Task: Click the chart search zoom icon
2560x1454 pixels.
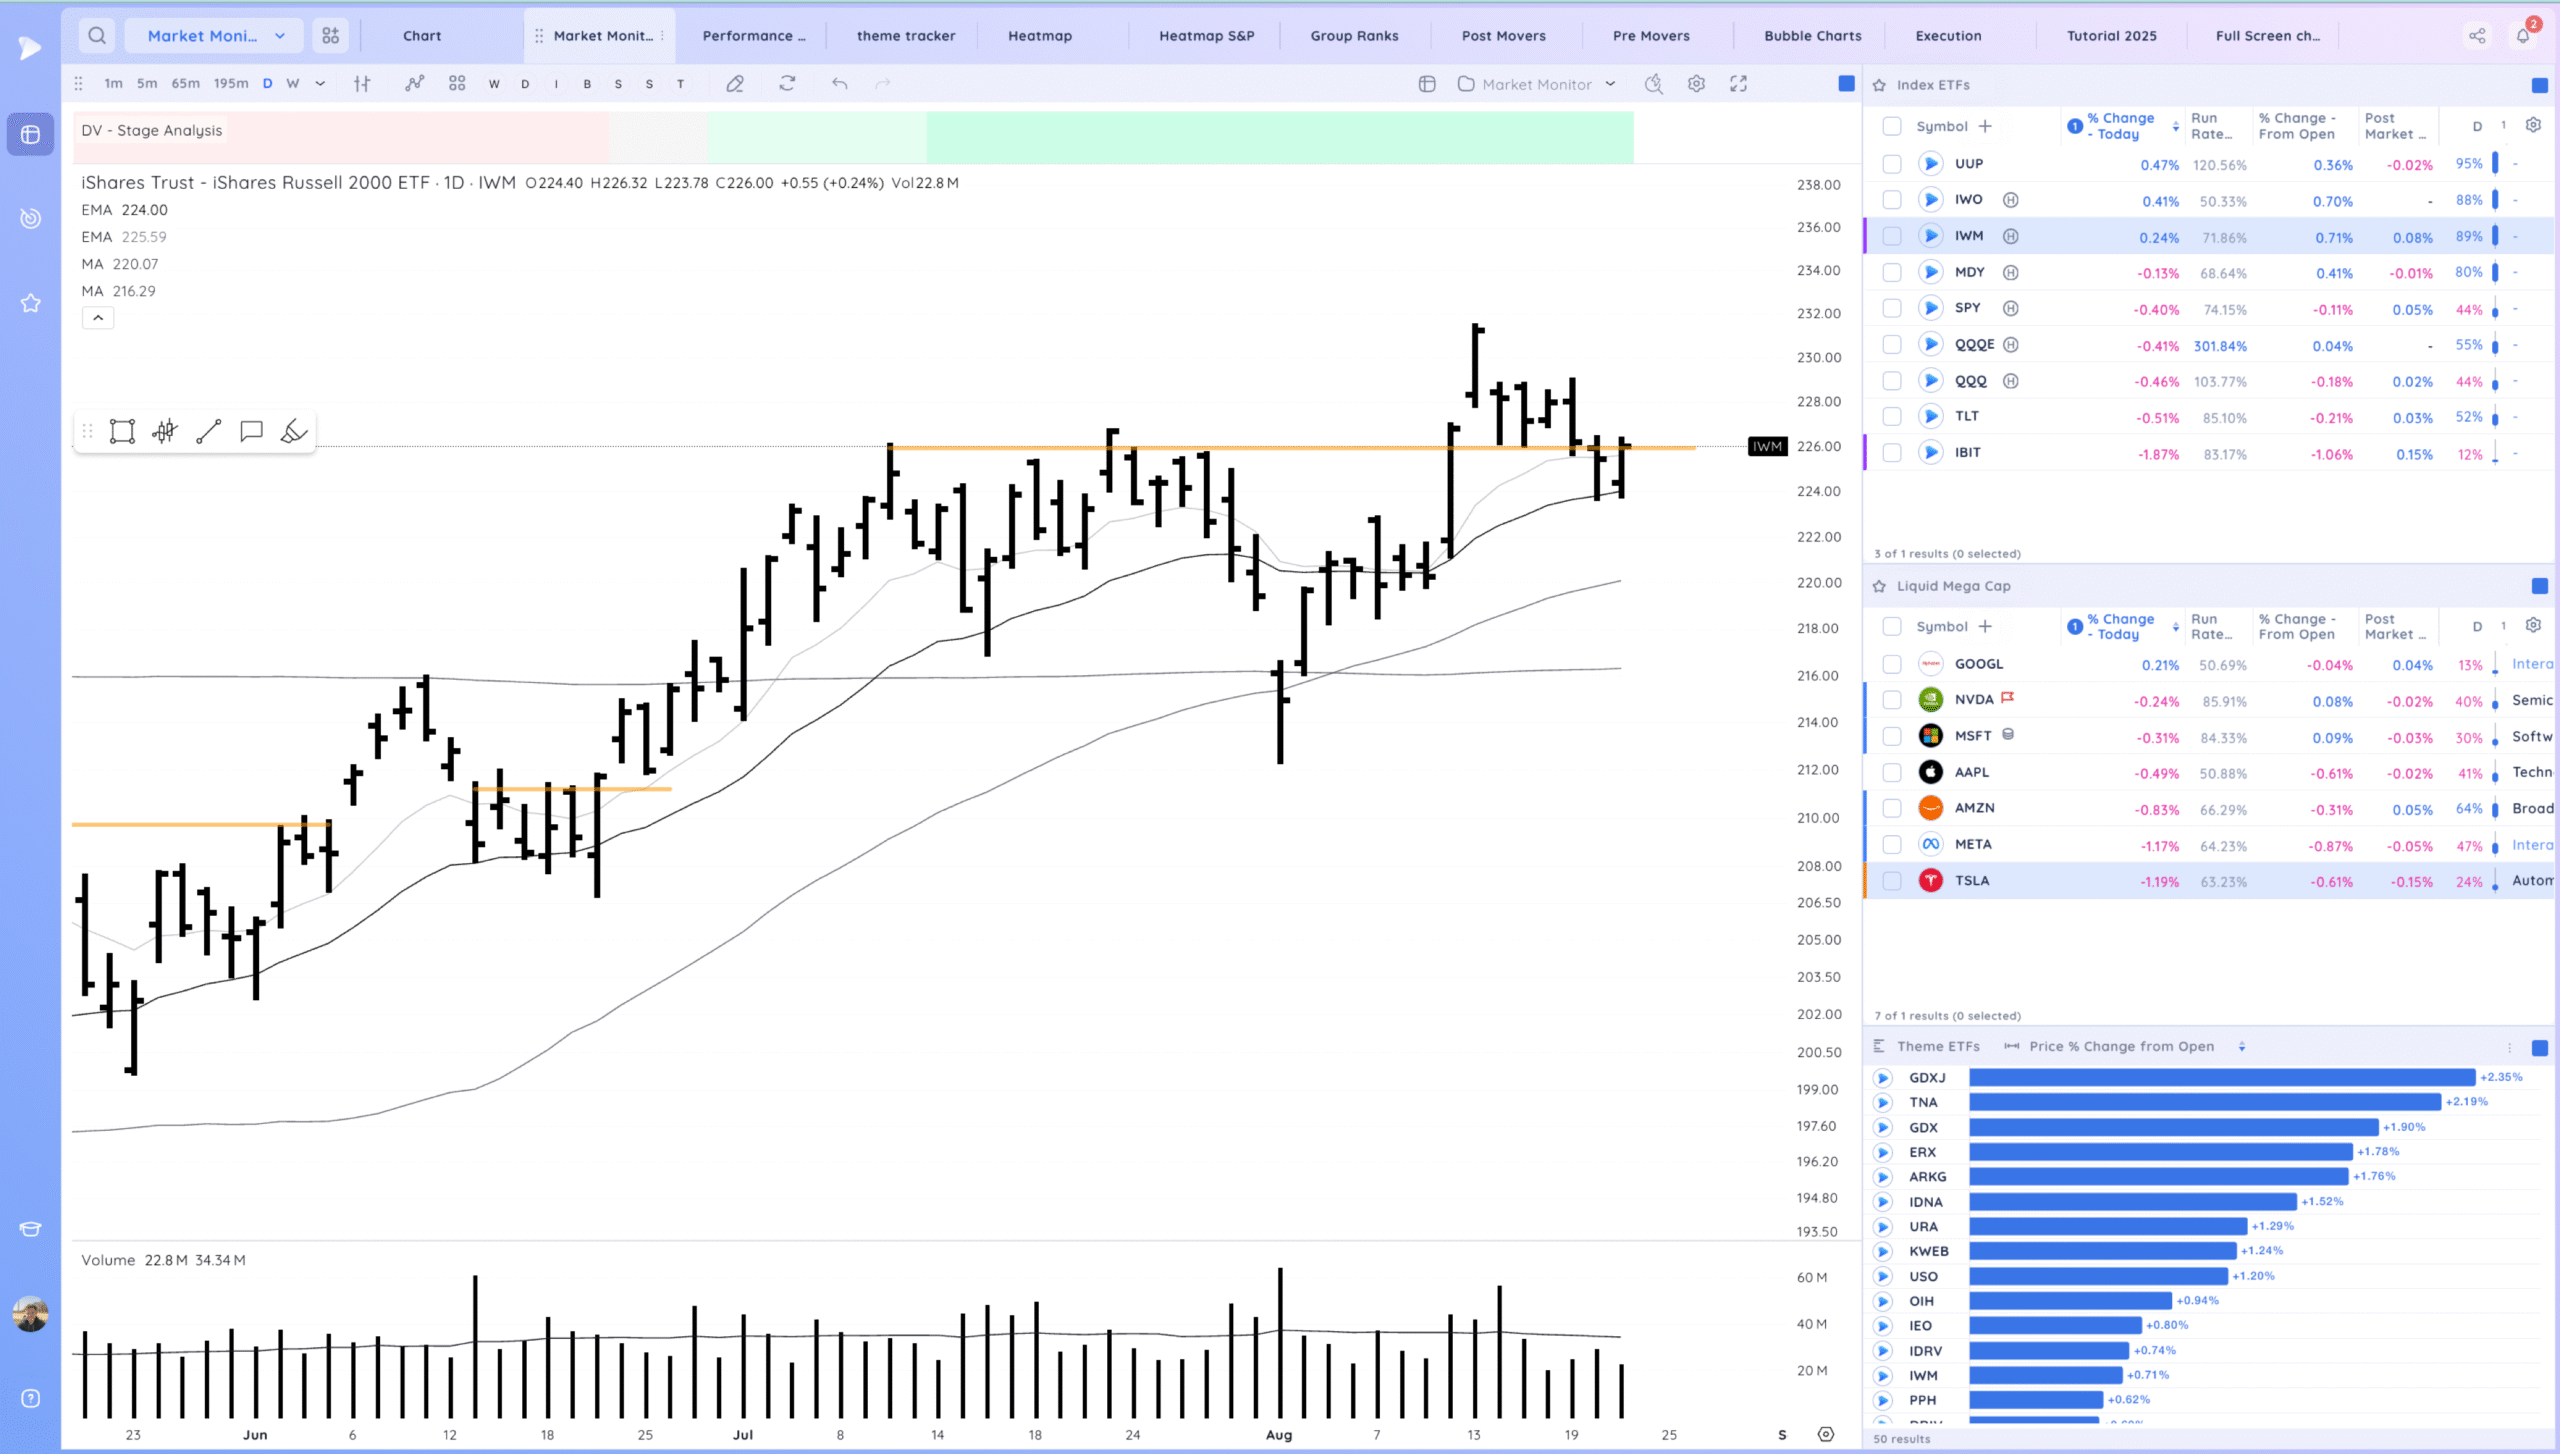Action: pos(1654,84)
